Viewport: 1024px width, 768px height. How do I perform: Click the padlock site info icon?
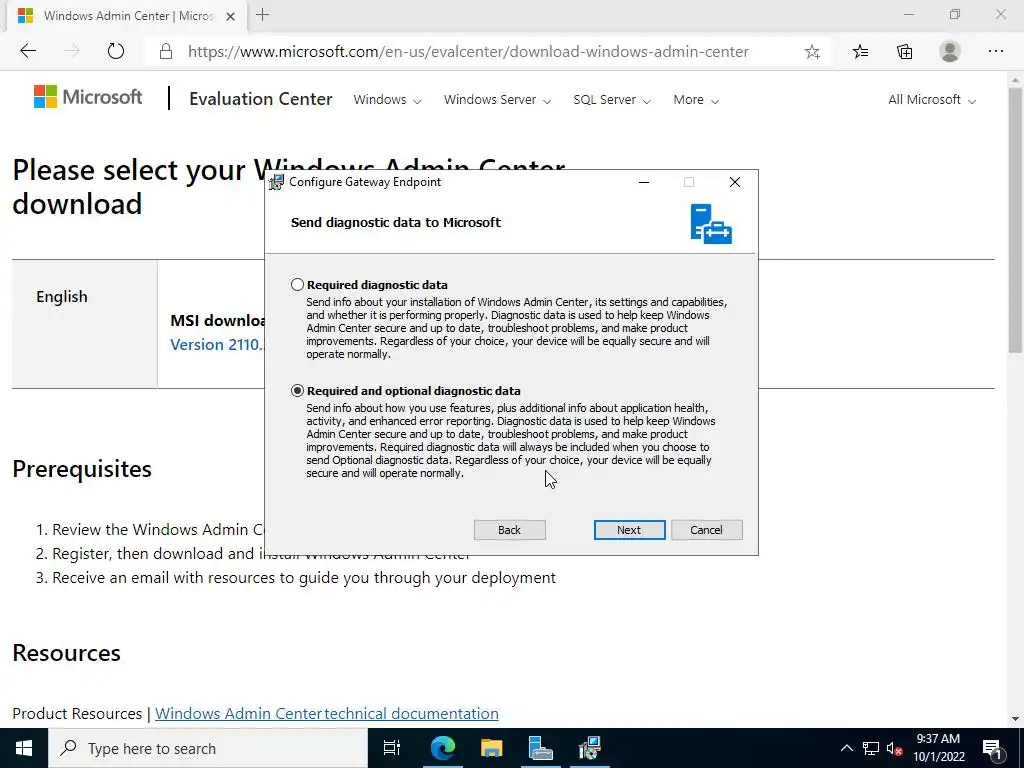(x=166, y=52)
